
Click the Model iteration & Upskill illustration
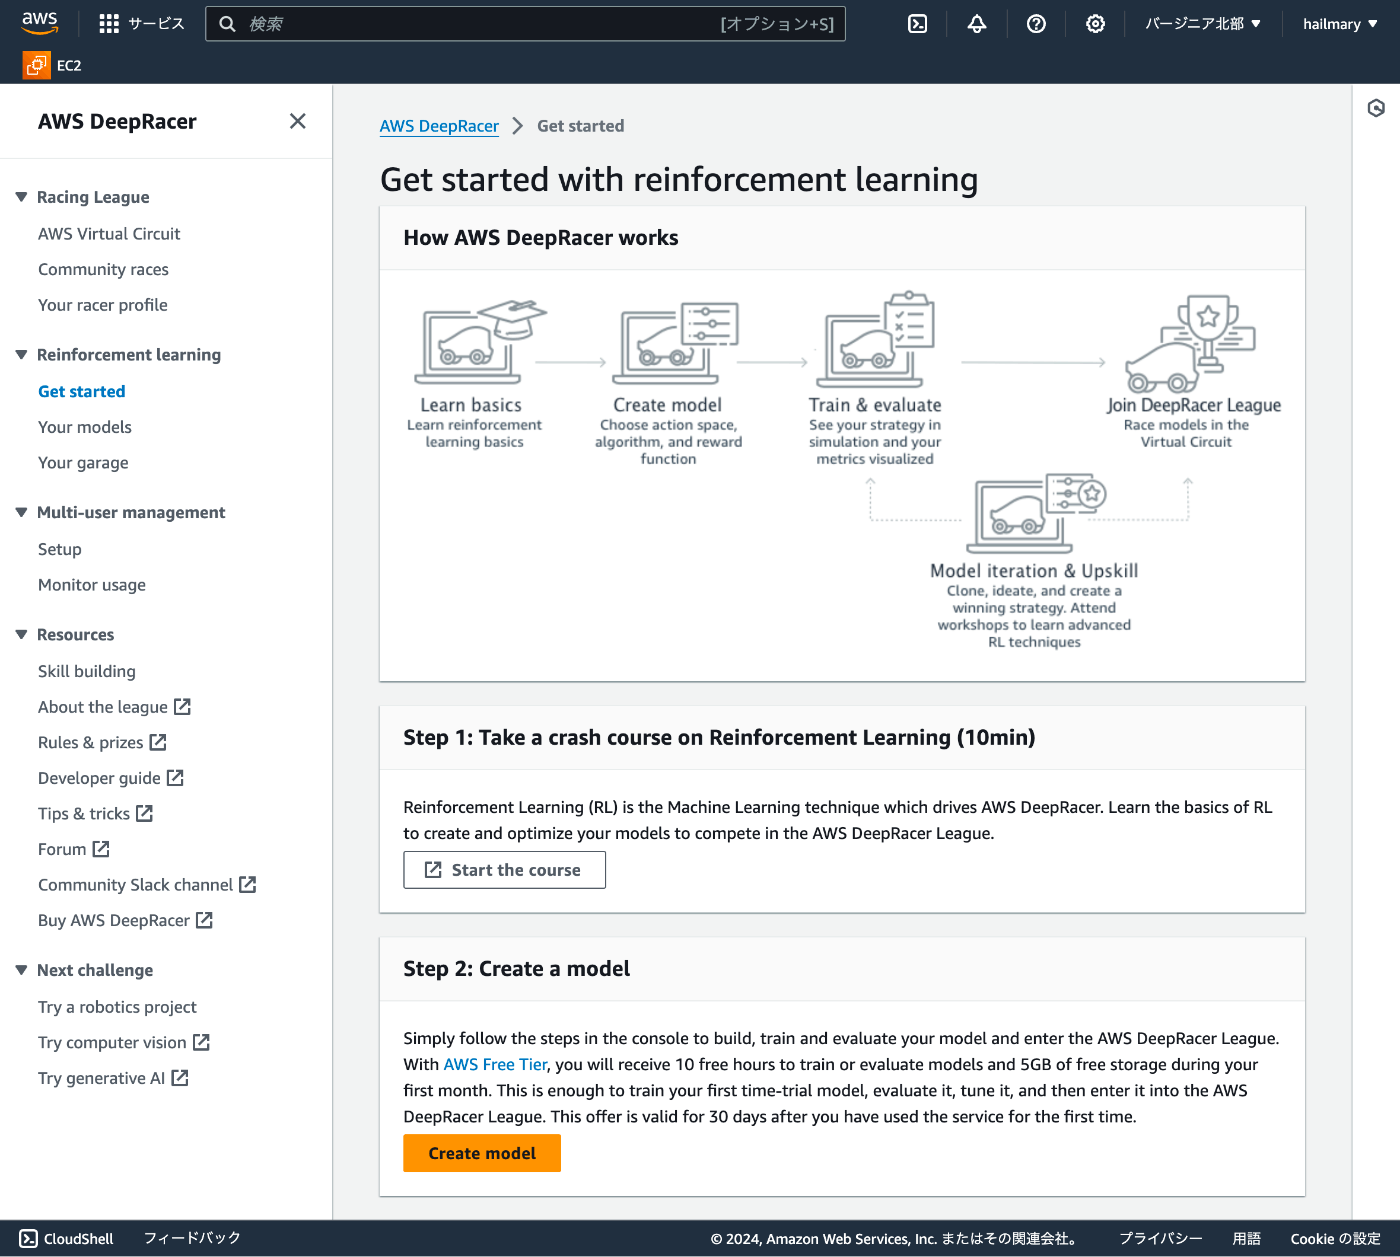pyautogui.click(x=1036, y=514)
